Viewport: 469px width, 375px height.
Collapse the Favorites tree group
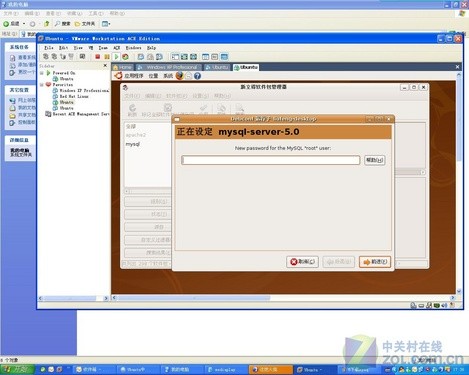tap(42, 85)
